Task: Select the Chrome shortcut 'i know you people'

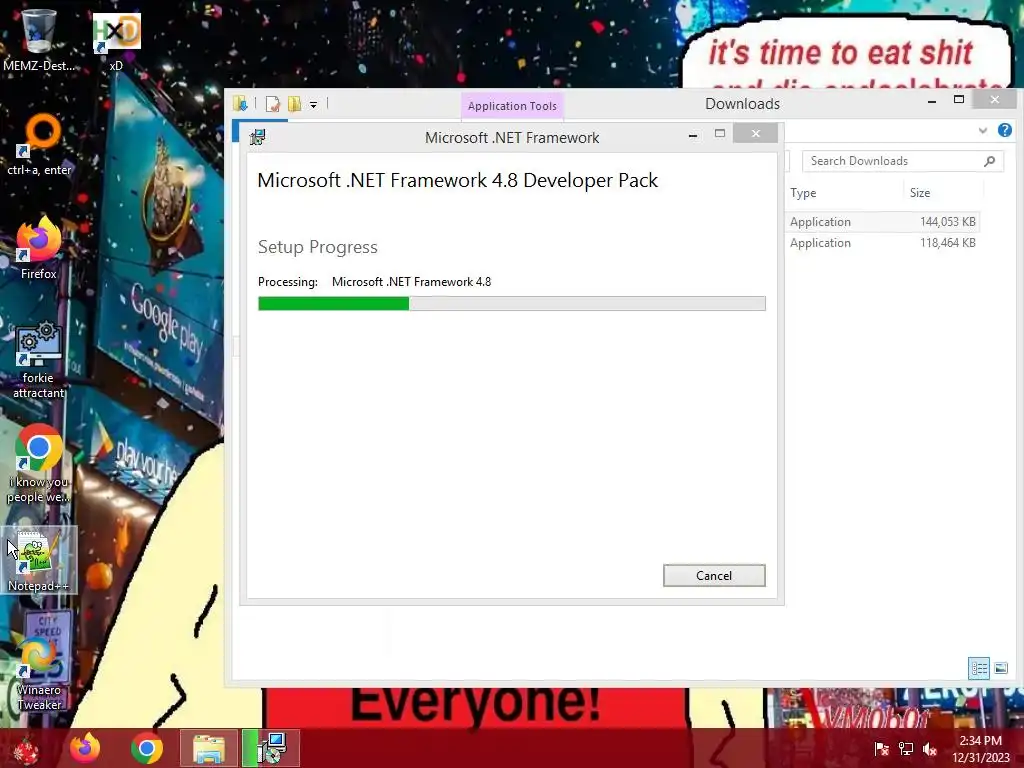Action: pos(39,464)
